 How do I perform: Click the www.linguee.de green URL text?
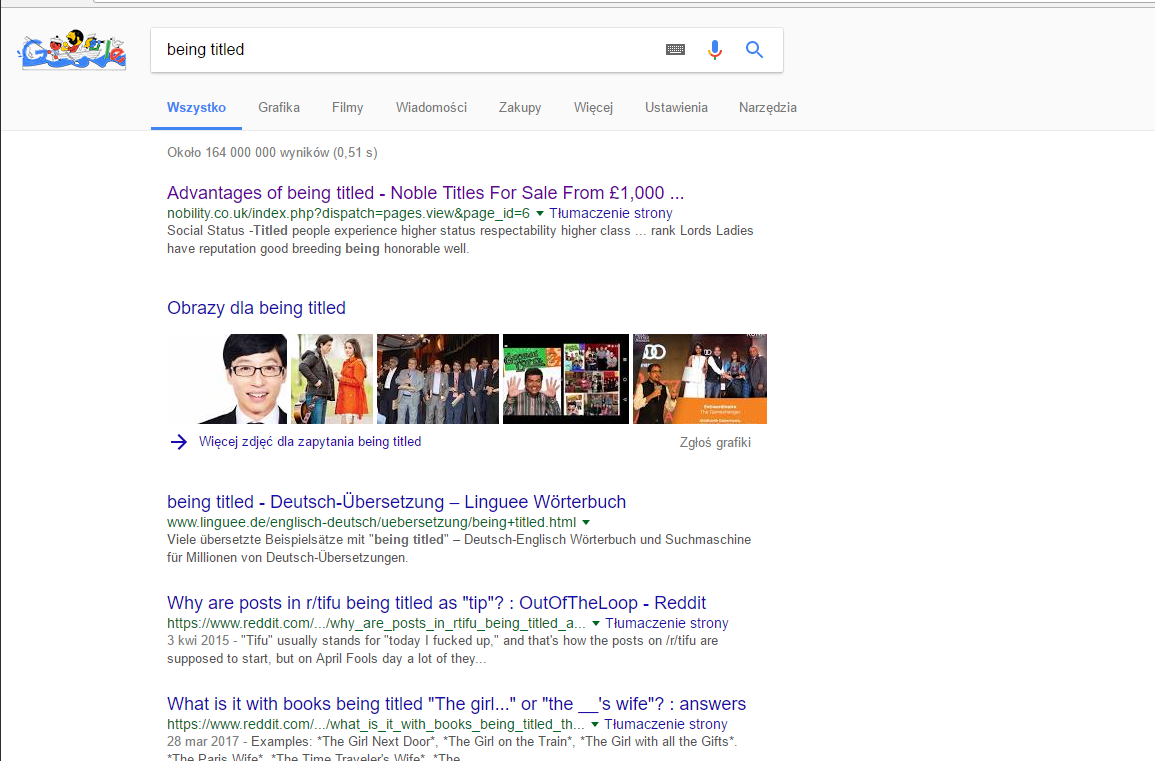click(372, 522)
